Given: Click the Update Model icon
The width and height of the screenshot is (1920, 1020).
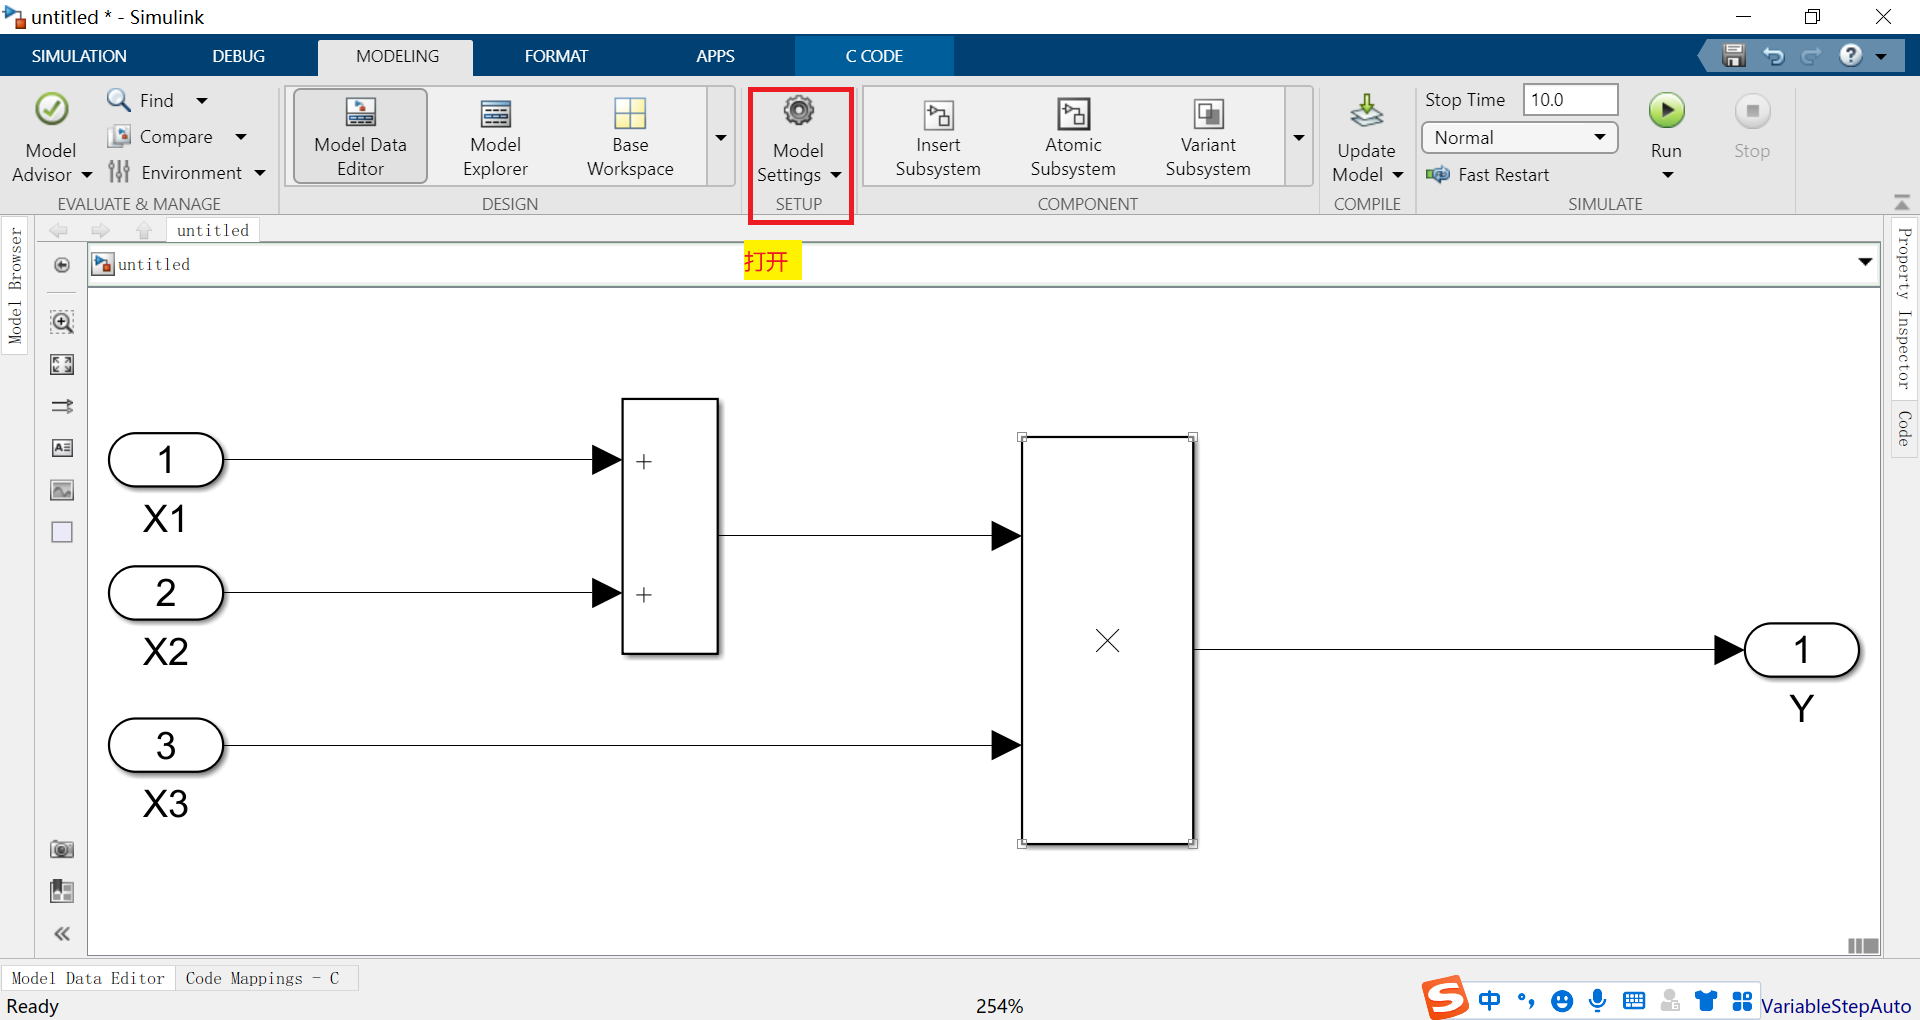Looking at the screenshot, I should 1367,112.
